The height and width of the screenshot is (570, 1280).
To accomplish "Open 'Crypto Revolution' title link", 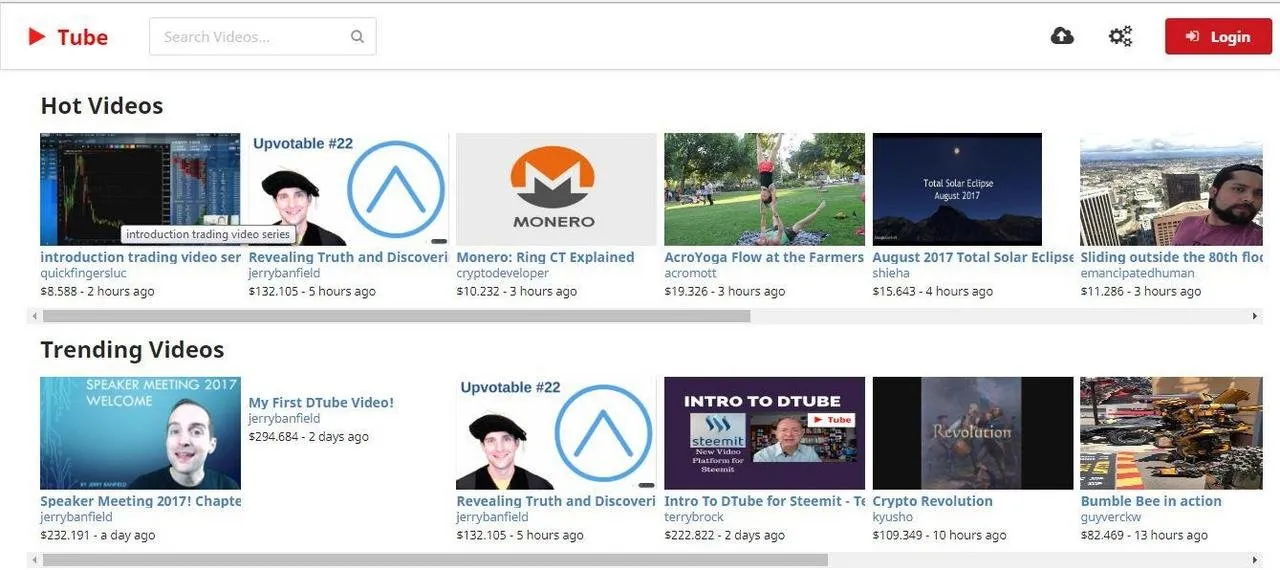I will point(933,501).
